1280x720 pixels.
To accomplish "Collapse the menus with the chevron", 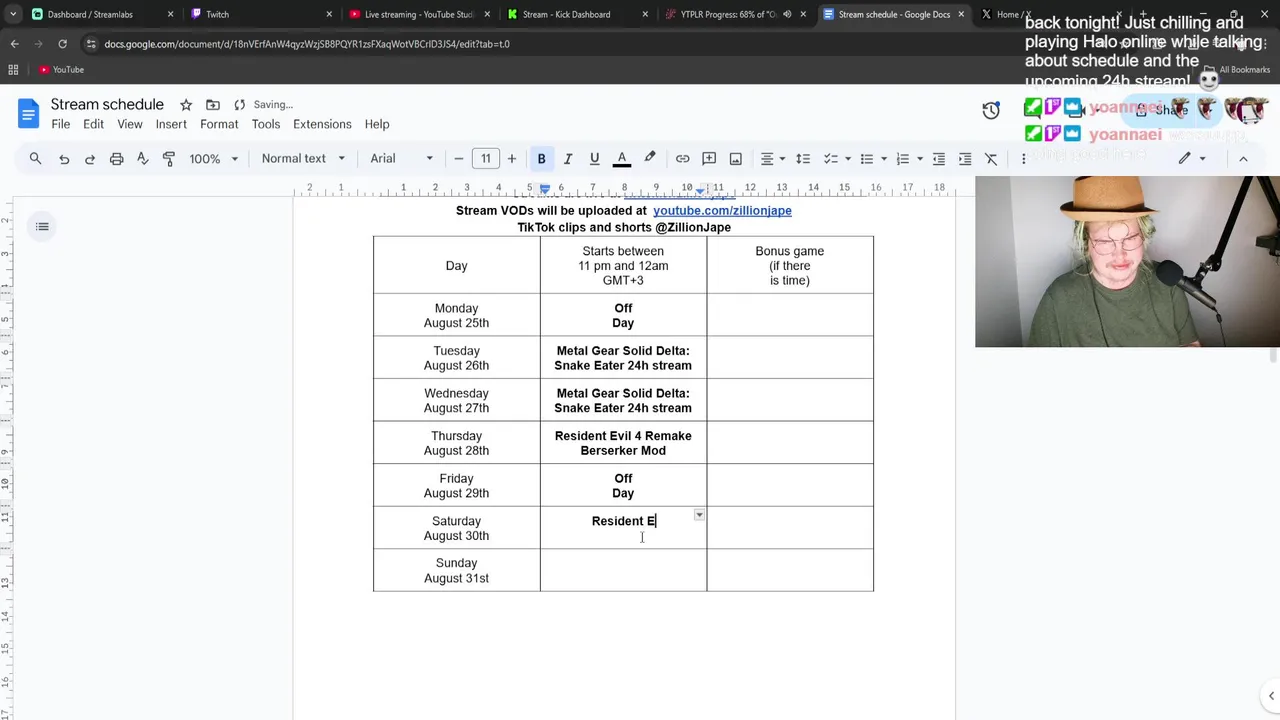I will click(1243, 158).
